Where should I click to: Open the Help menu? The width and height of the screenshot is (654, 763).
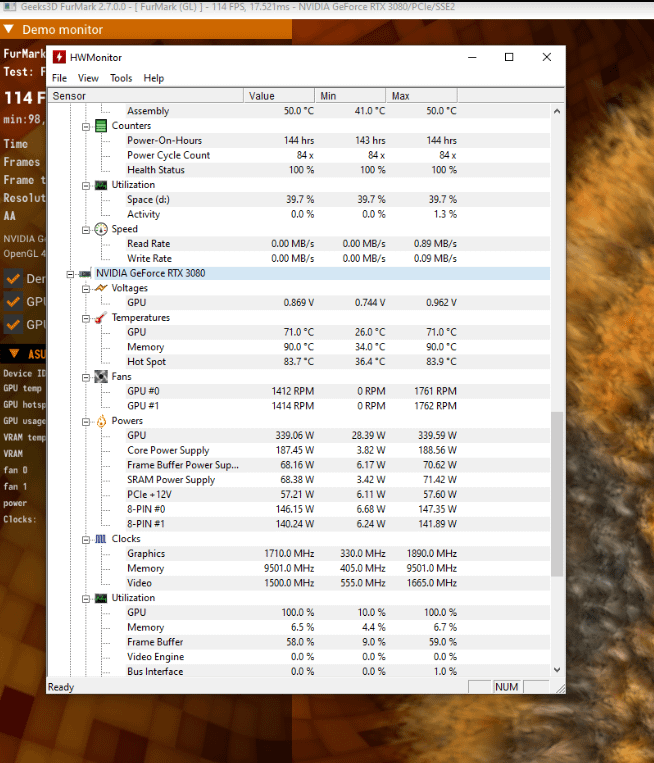pyautogui.click(x=153, y=78)
